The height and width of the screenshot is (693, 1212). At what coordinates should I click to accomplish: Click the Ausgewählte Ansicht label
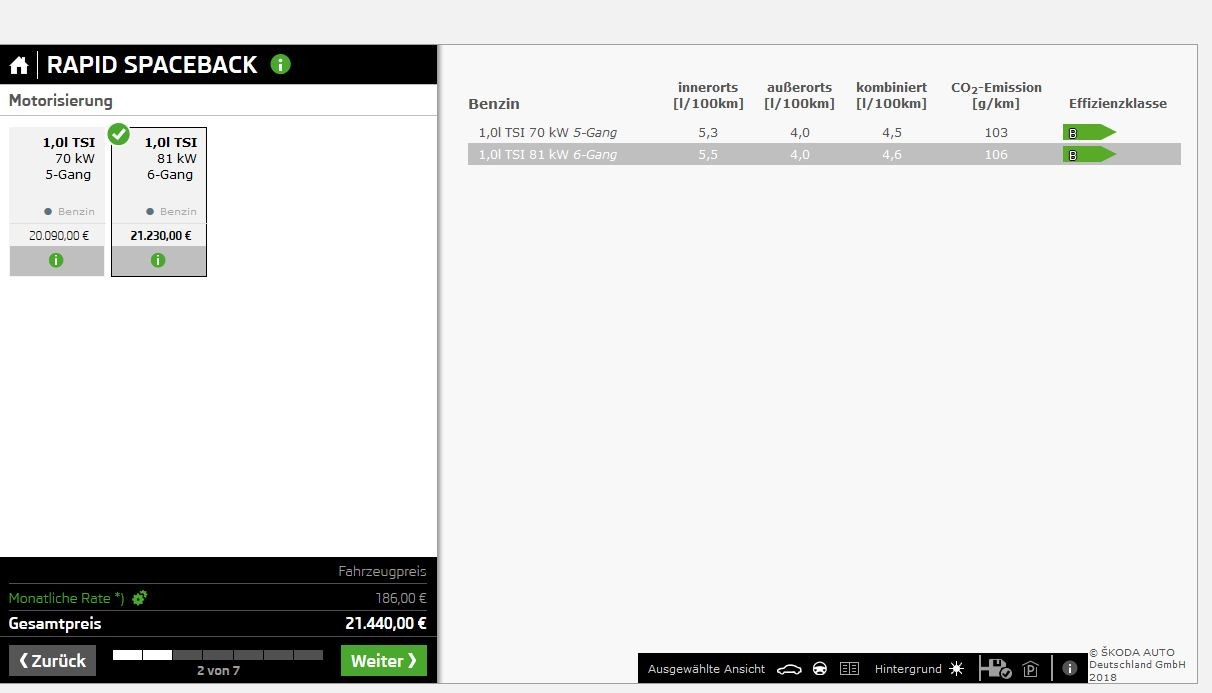[706, 669]
